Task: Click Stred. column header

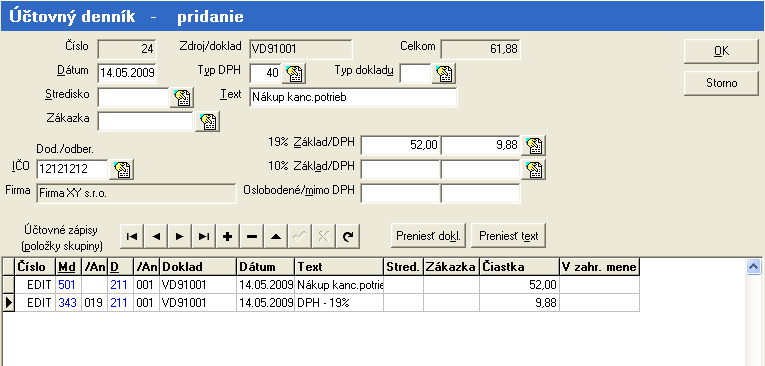Action: pos(403,267)
